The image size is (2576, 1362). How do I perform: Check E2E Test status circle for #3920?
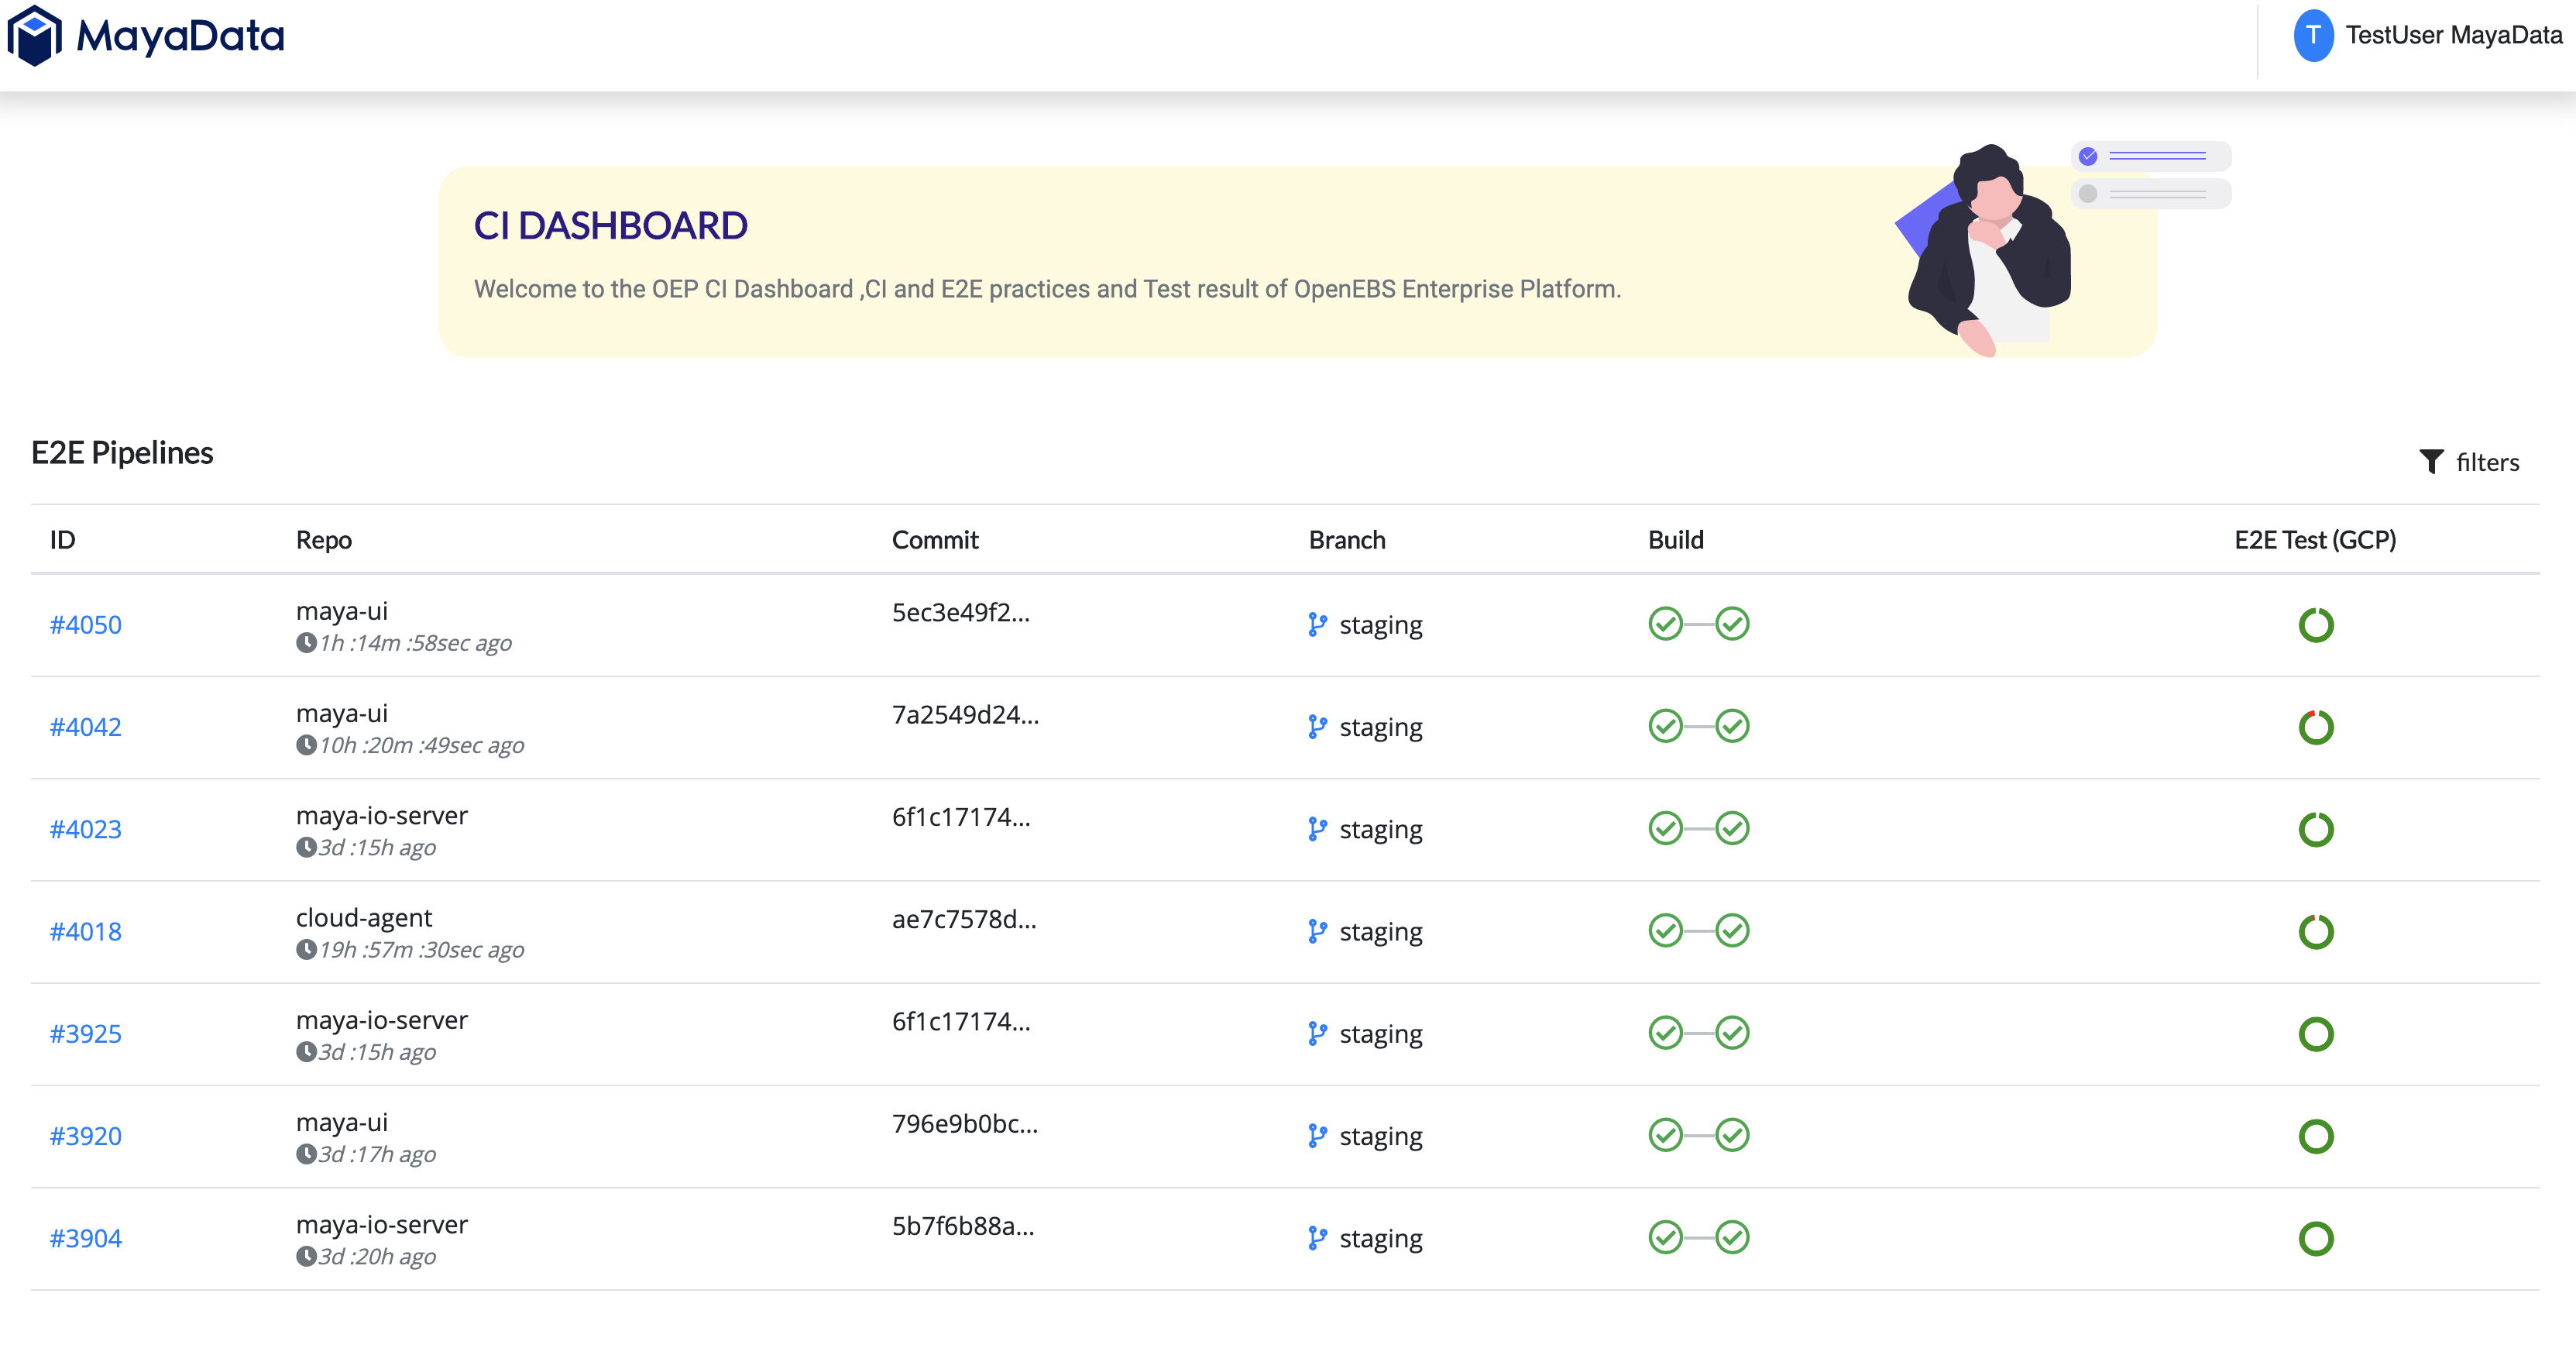[x=2315, y=1136]
